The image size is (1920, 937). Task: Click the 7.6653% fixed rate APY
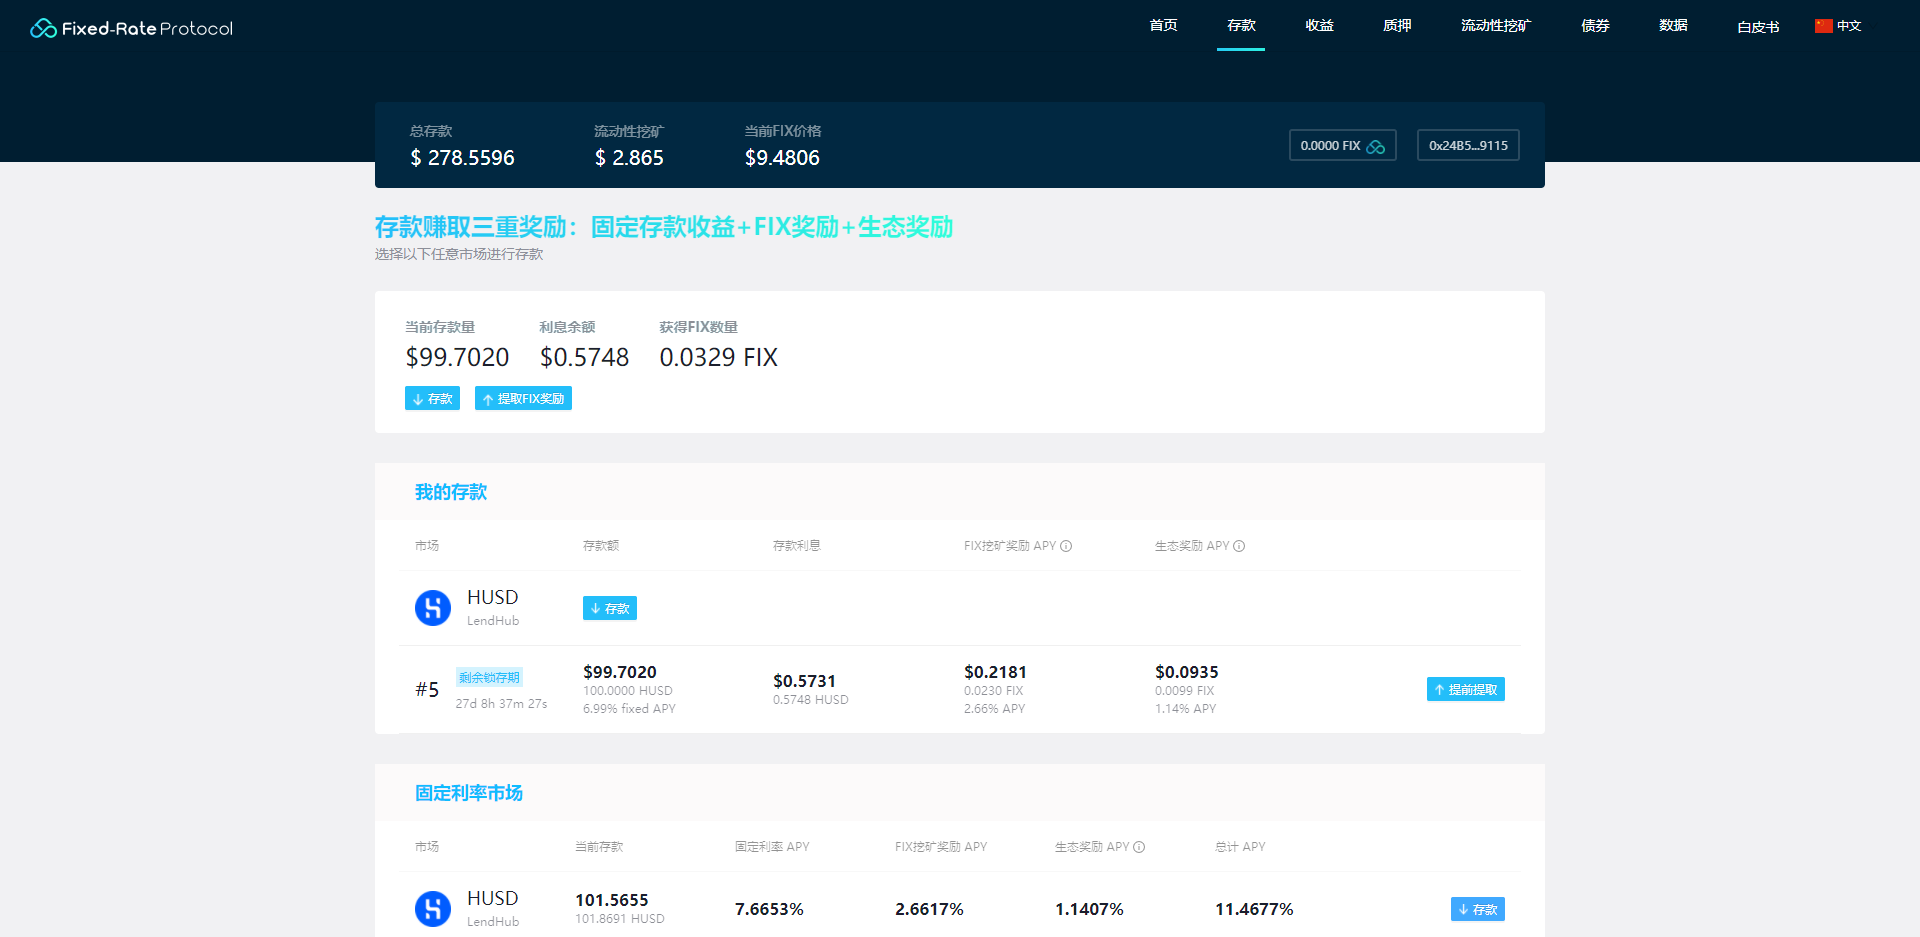[769, 909]
